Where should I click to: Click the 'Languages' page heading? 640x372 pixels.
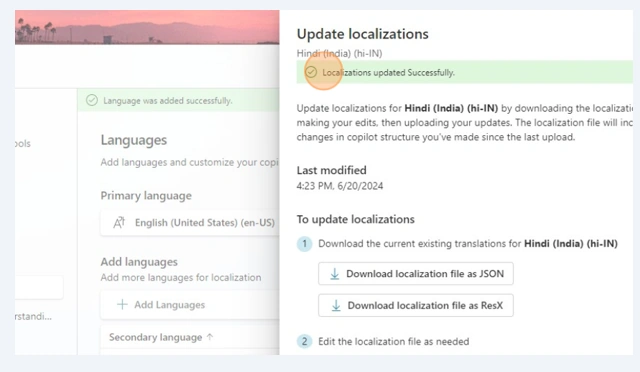(x=134, y=140)
